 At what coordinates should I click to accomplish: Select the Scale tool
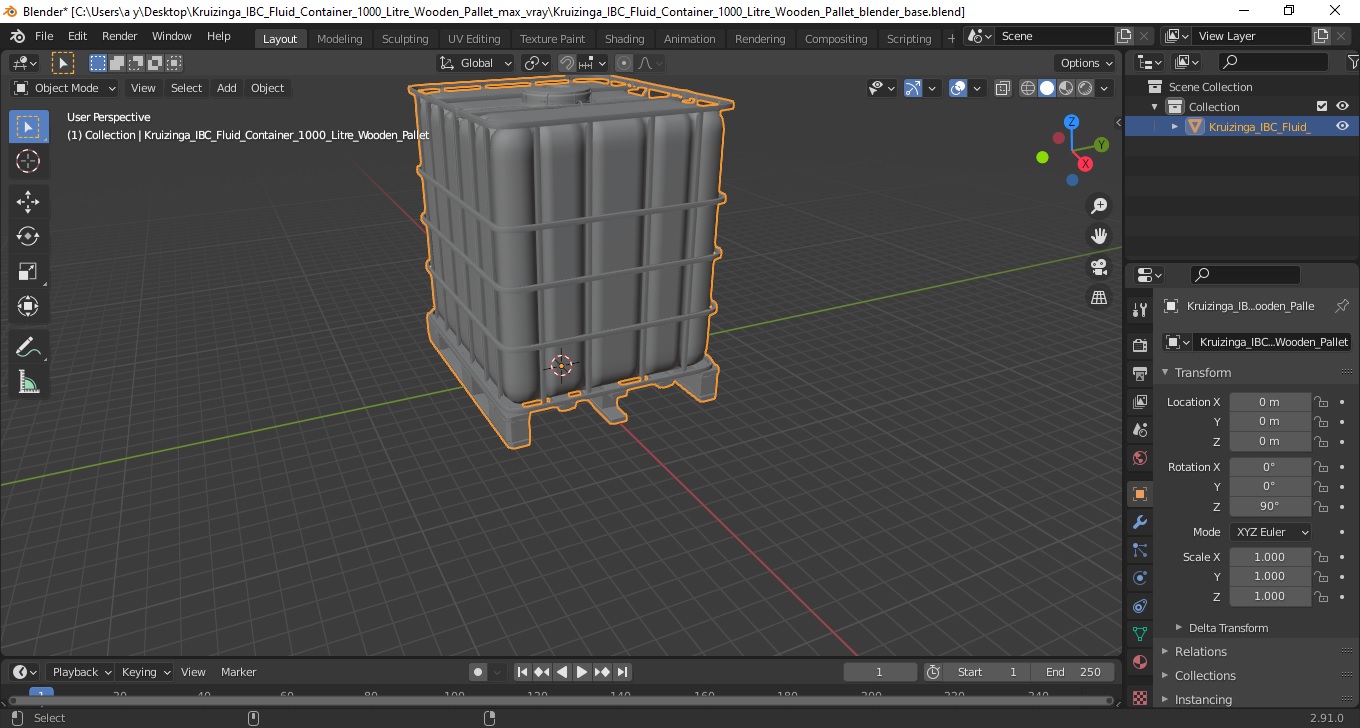pos(28,271)
